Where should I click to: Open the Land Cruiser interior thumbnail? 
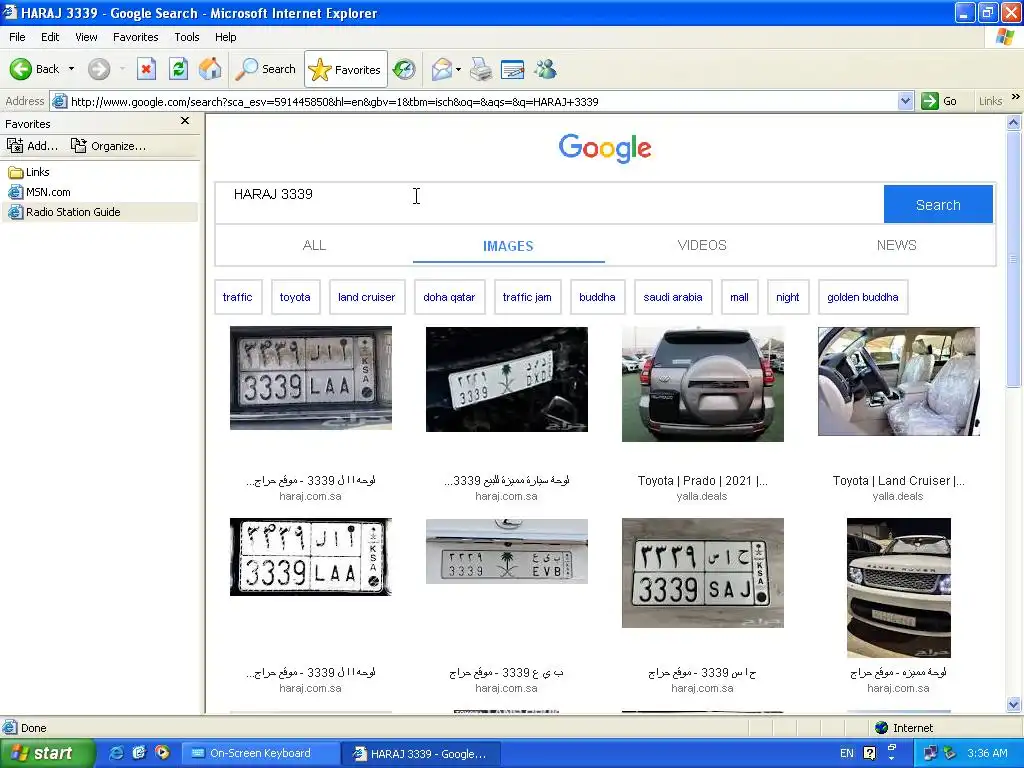(x=899, y=381)
